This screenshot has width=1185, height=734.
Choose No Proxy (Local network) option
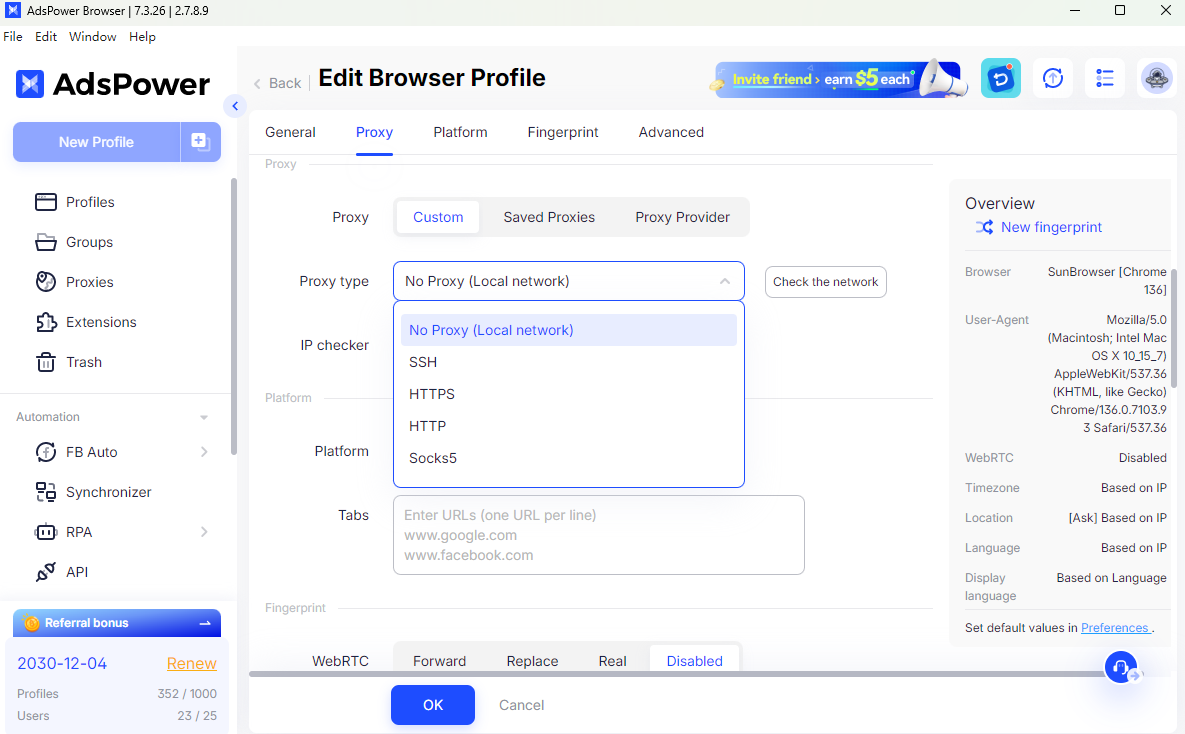point(568,330)
